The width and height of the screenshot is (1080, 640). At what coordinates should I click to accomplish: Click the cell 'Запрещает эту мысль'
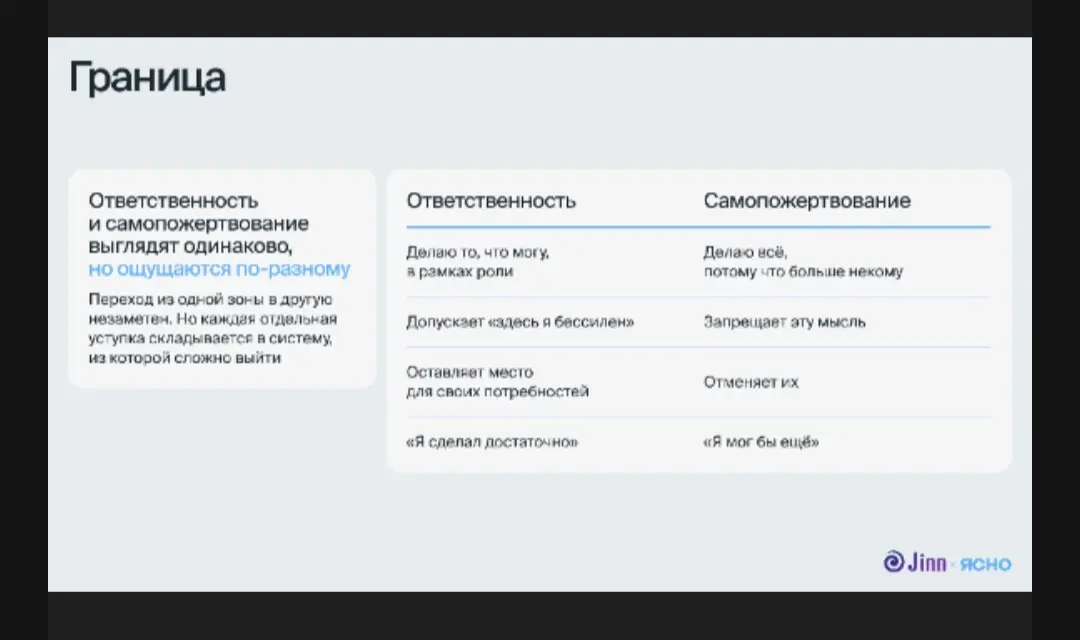point(785,322)
